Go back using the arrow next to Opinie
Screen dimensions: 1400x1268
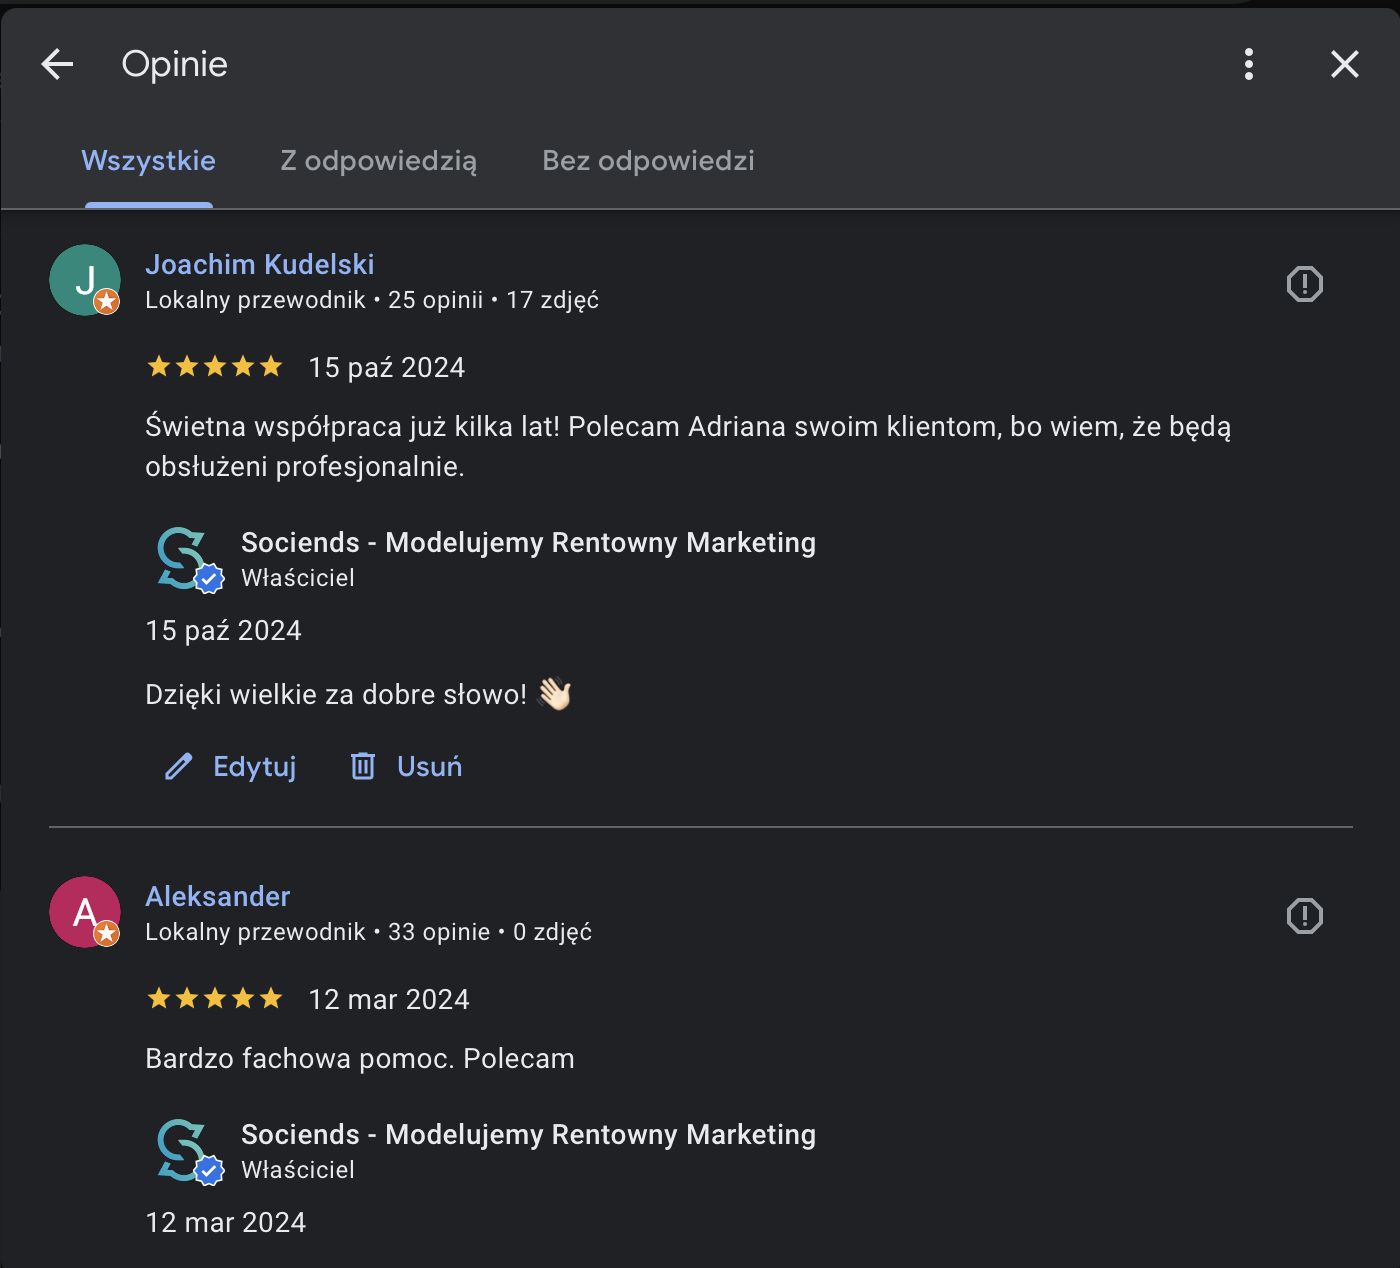coord(57,64)
